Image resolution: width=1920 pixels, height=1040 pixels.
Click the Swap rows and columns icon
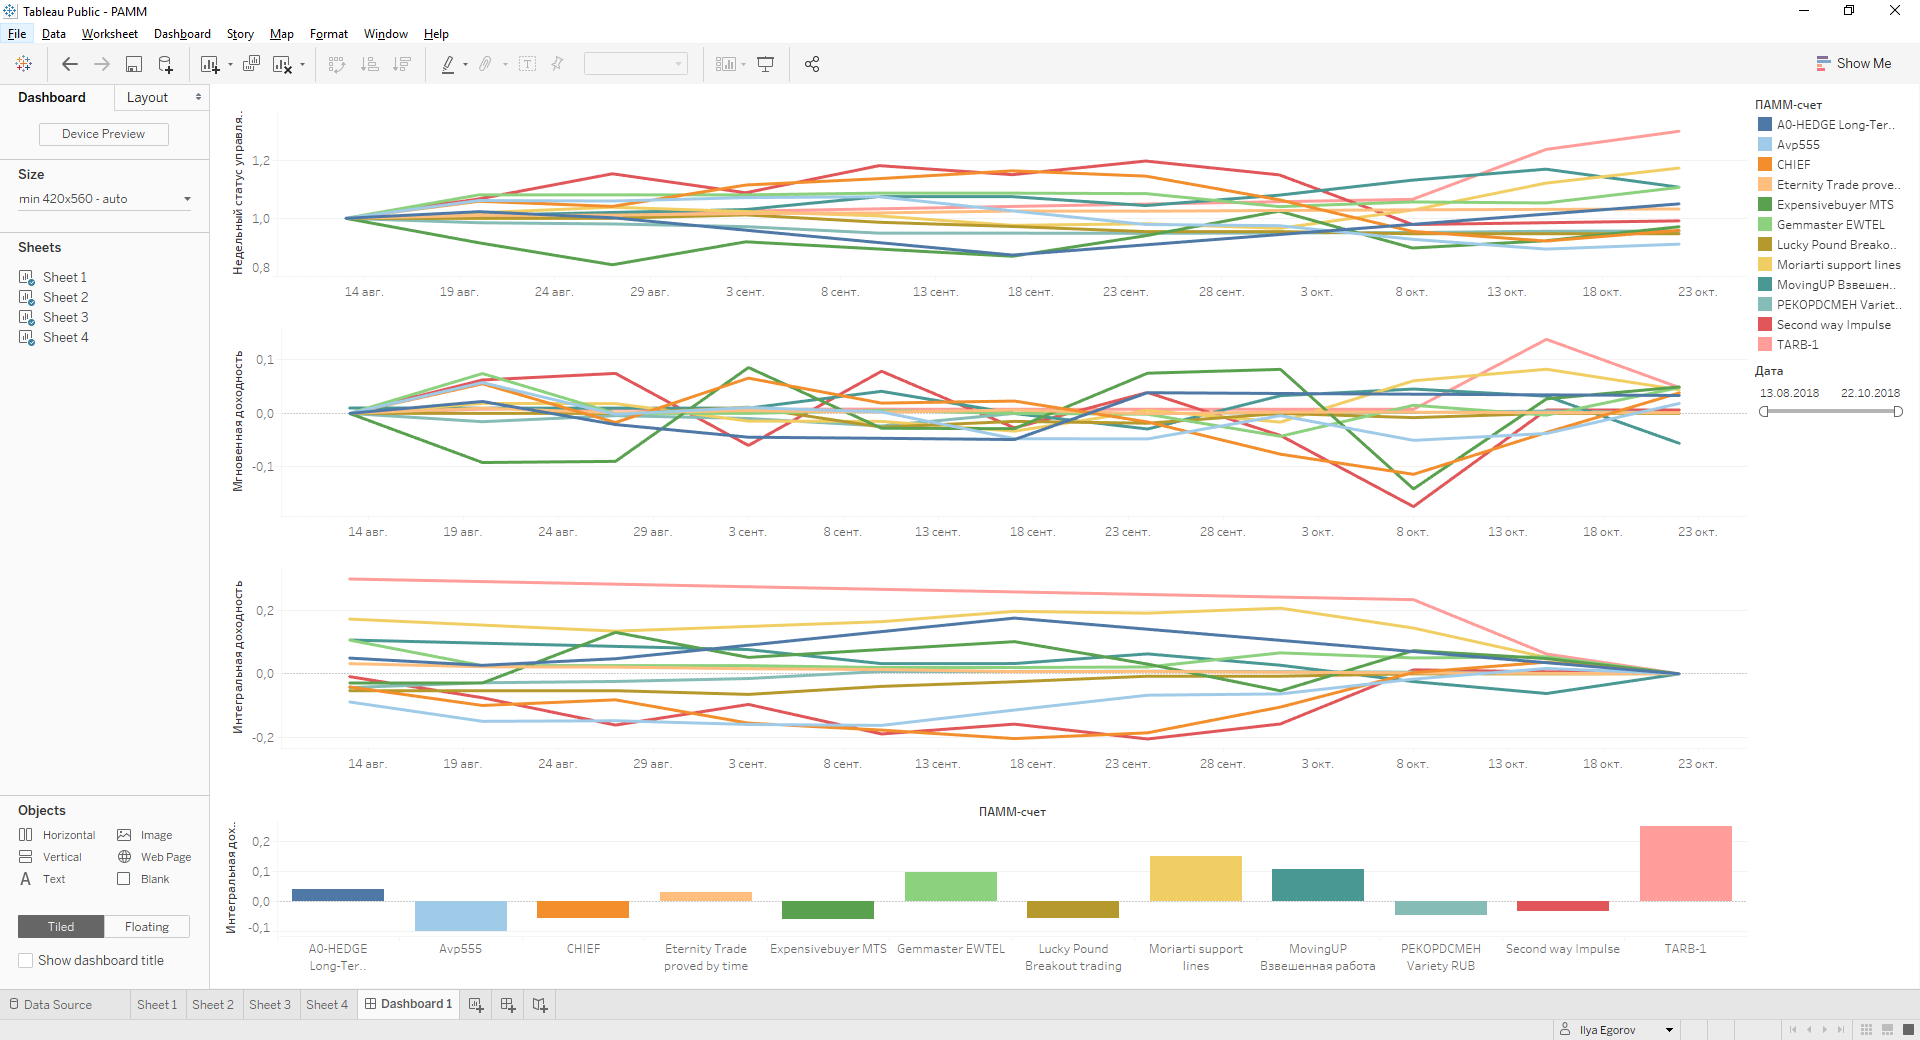click(x=337, y=64)
